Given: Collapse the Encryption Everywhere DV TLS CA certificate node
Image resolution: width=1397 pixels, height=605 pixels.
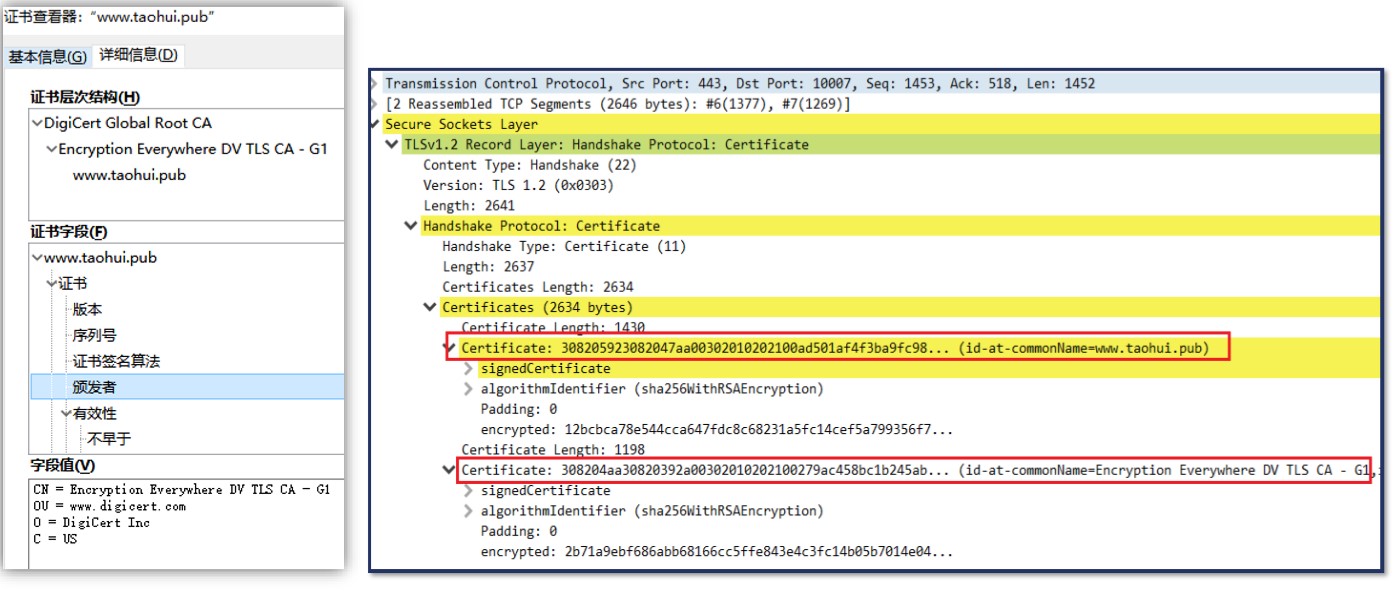Looking at the screenshot, I should tap(449, 470).
